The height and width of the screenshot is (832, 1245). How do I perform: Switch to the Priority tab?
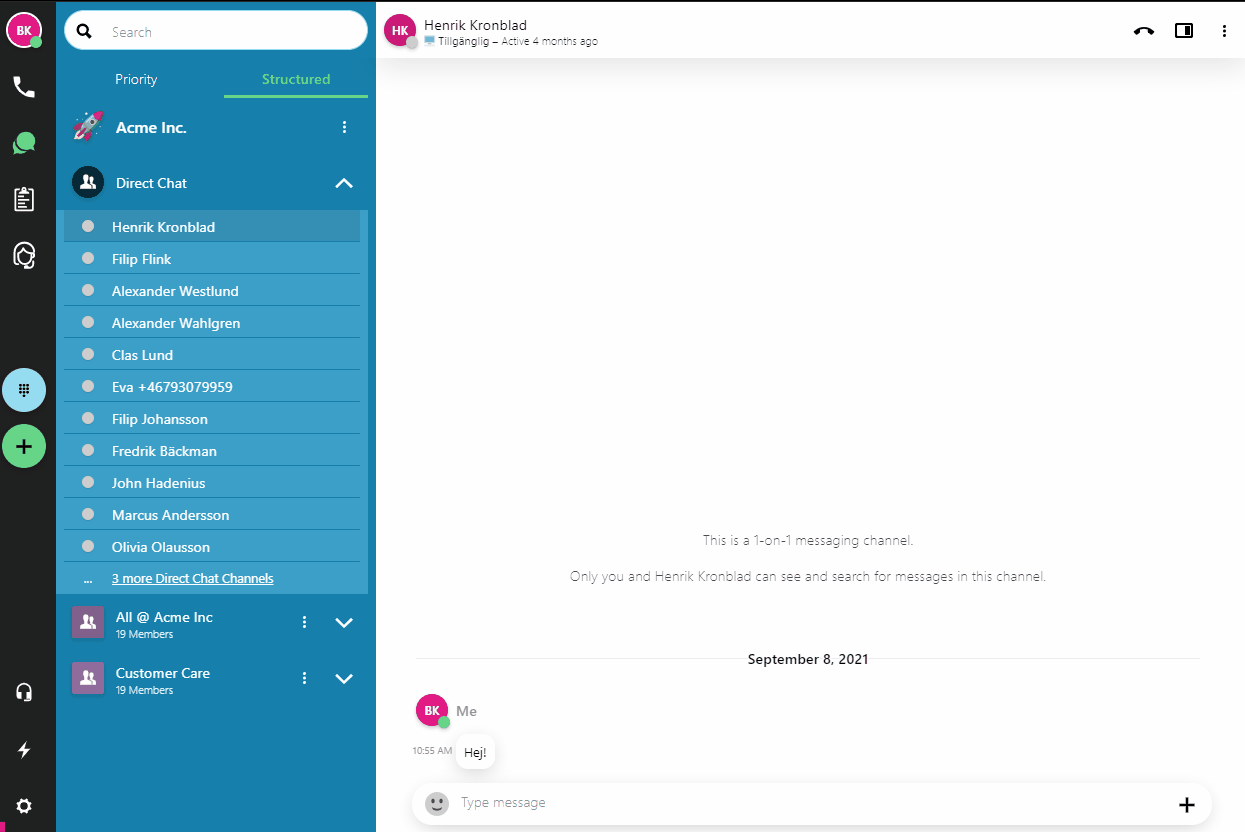click(x=136, y=79)
